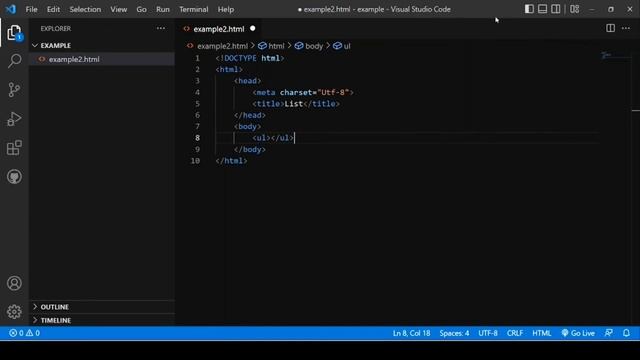Open the notifications bell icon

pos(626,333)
